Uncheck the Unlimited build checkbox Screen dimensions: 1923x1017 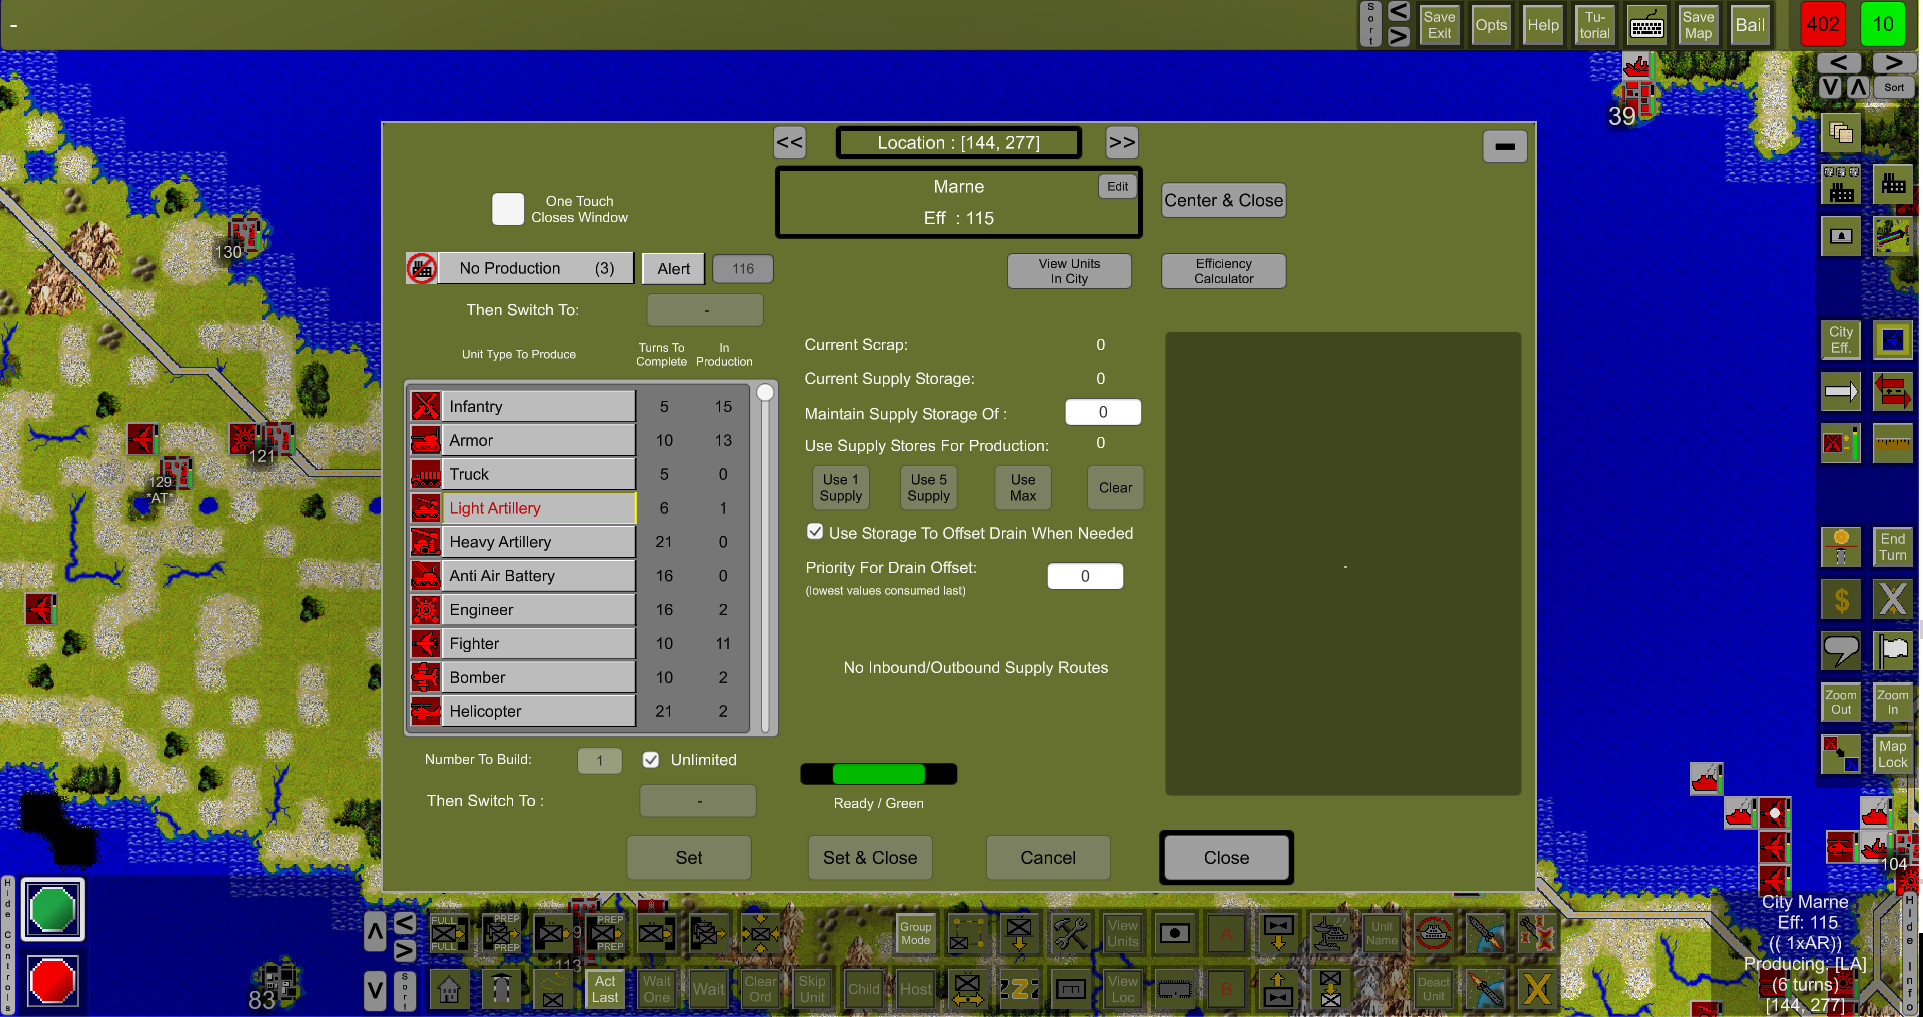pyautogui.click(x=651, y=759)
